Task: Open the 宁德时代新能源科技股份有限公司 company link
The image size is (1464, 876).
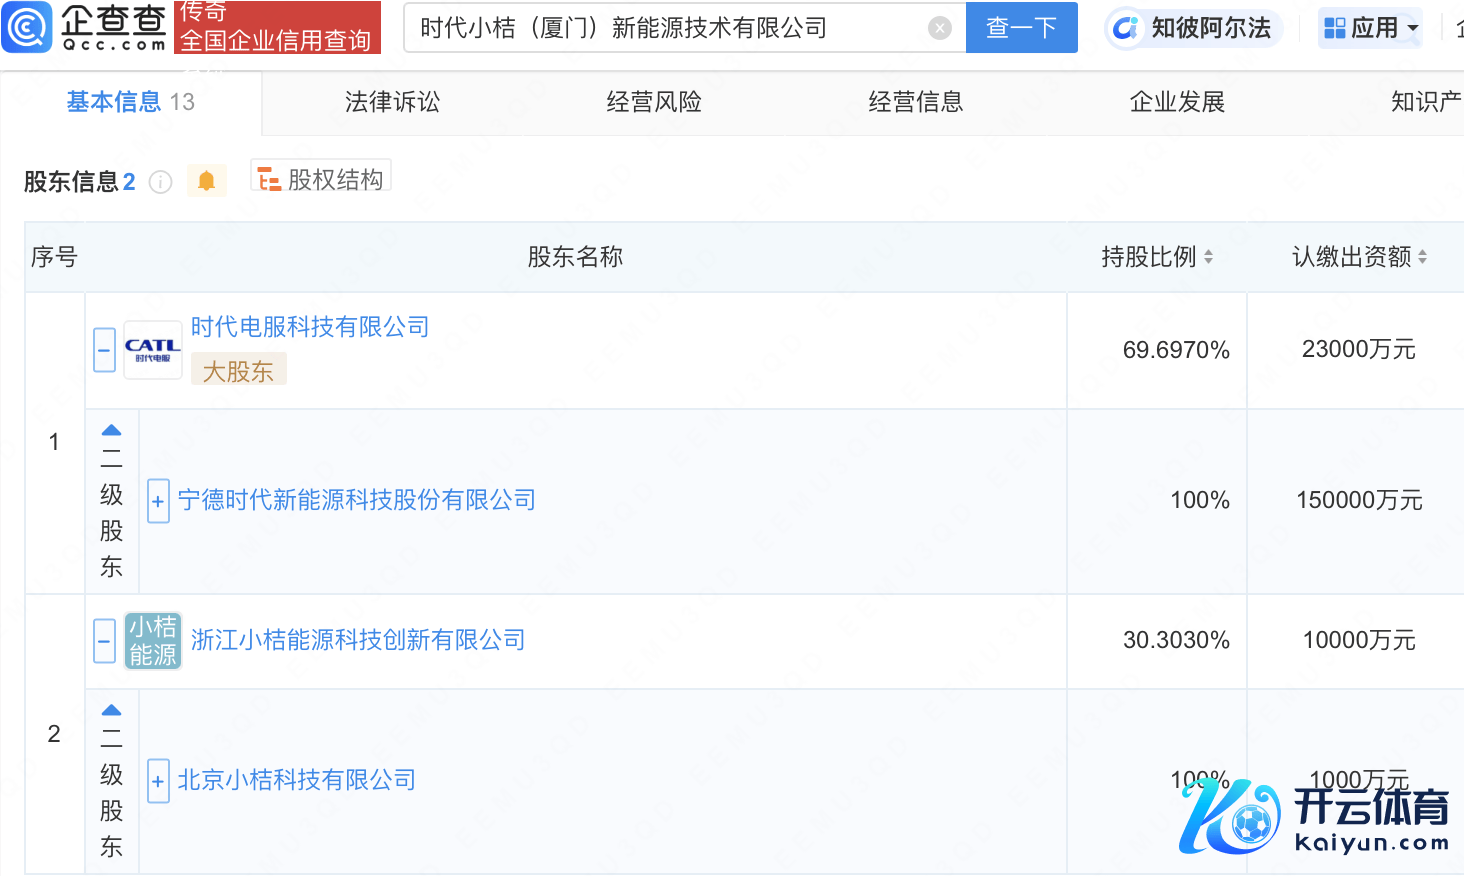Action: [x=357, y=500]
